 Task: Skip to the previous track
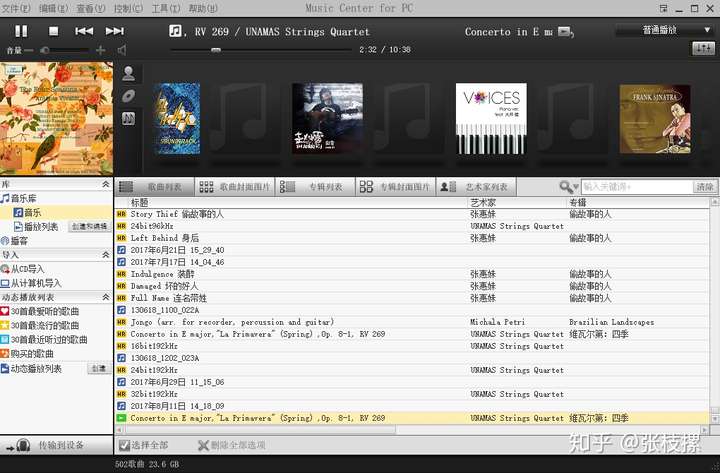pos(84,31)
